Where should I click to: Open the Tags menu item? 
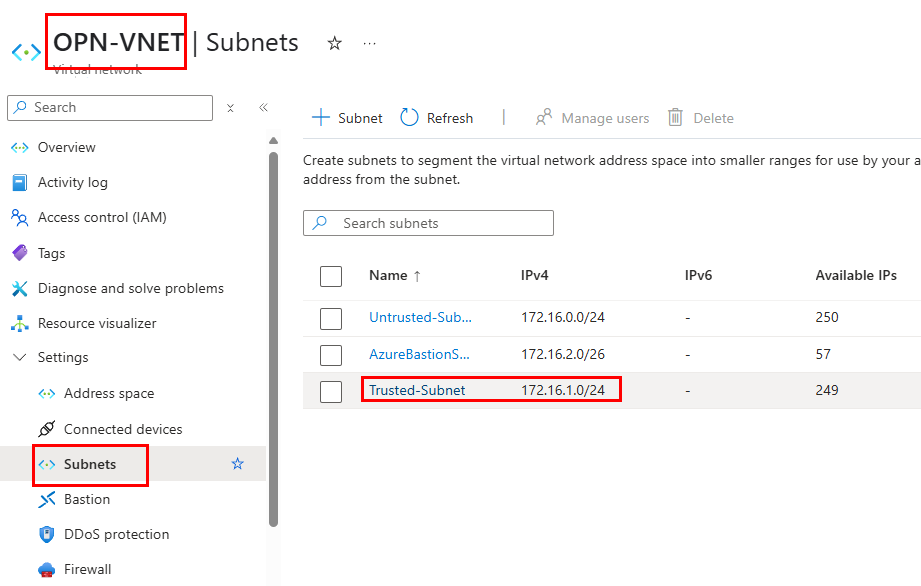click(x=51, y=253)
